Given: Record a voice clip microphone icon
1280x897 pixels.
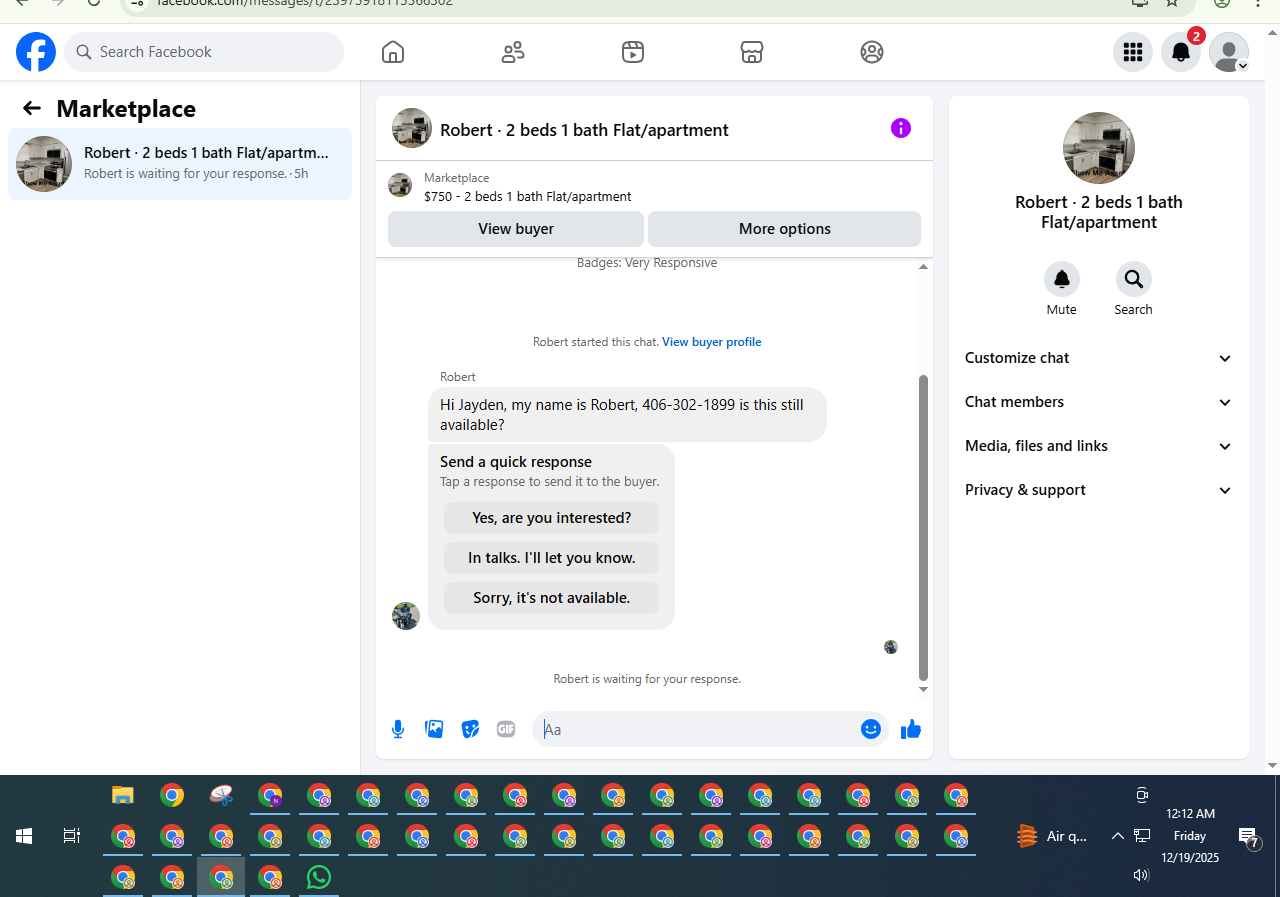Looking at the screenshot, I should [x=398, y=729].
